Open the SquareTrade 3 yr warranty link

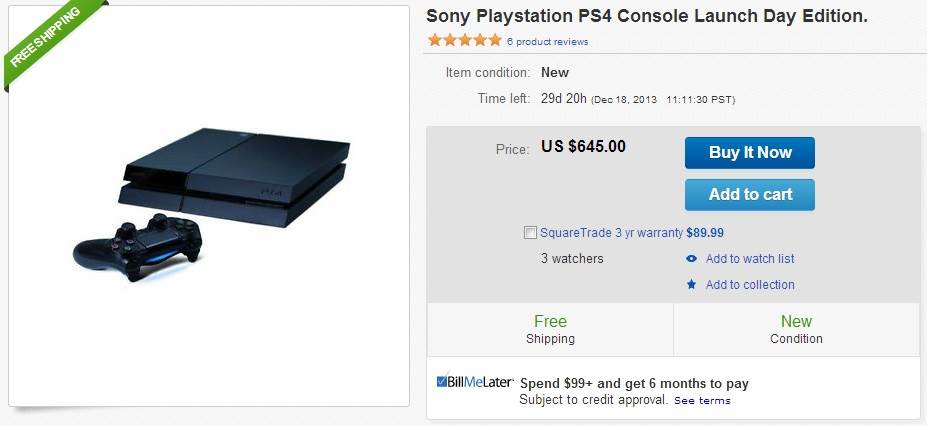click(x=611, y=233)
